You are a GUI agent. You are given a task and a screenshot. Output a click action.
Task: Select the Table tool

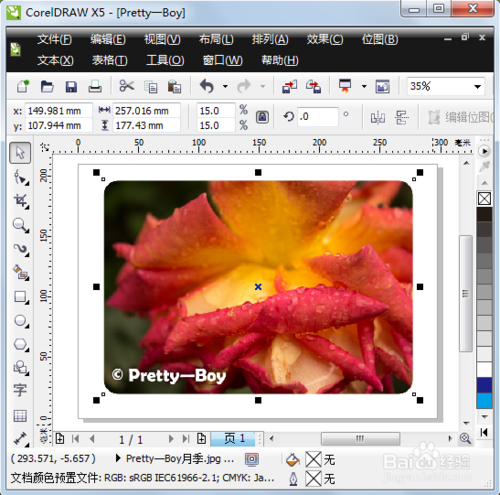coord(20,416)
